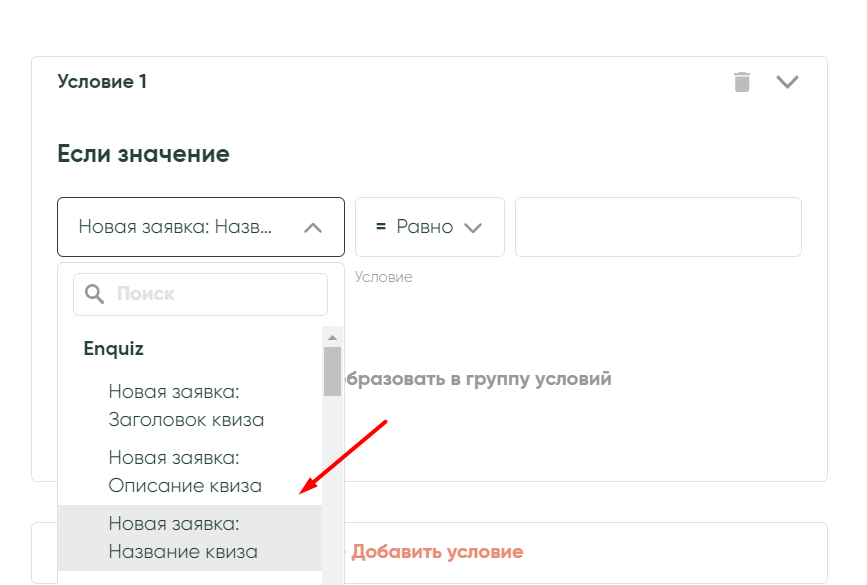867x585 pixels.
Task: Click the empty comparison value field
Action: click(x=657, y=227)
